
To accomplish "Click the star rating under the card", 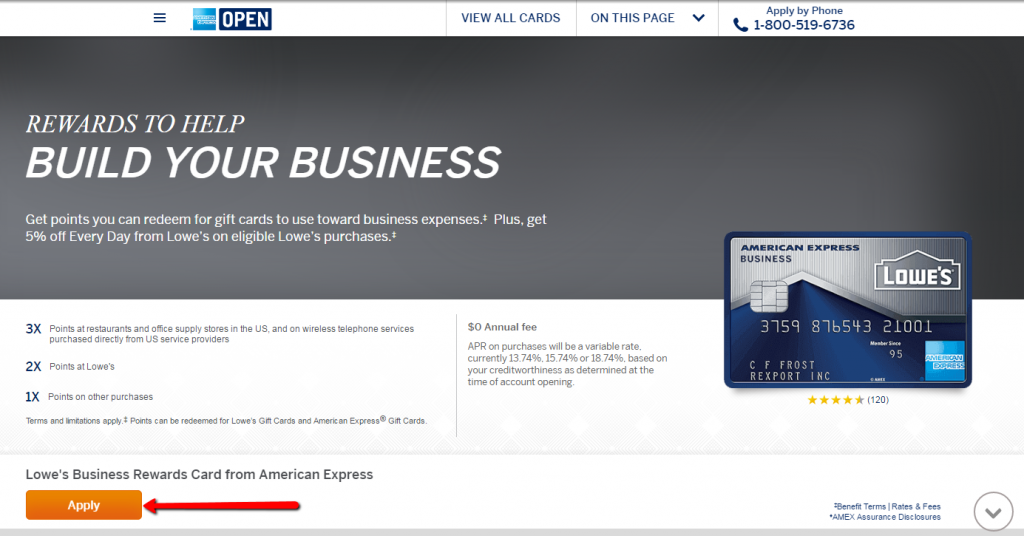I will (x=835, y=400).
